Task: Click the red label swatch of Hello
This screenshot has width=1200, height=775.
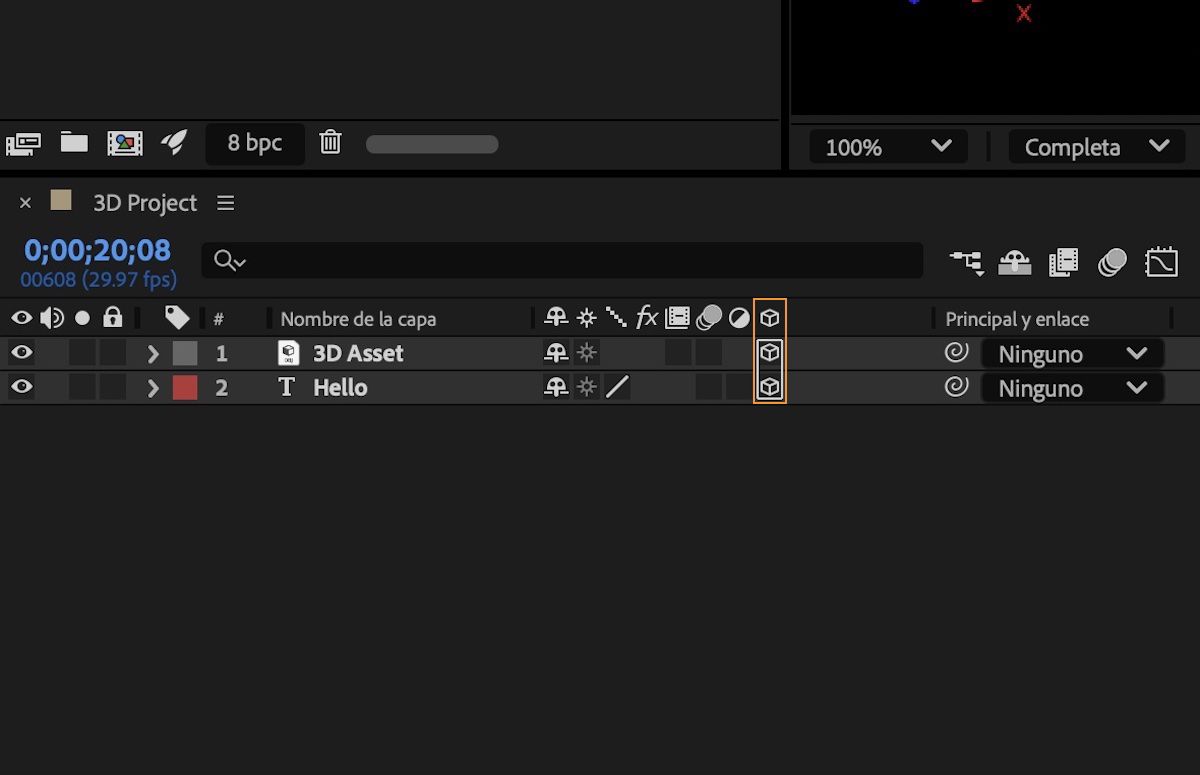Action: [185, 388]
